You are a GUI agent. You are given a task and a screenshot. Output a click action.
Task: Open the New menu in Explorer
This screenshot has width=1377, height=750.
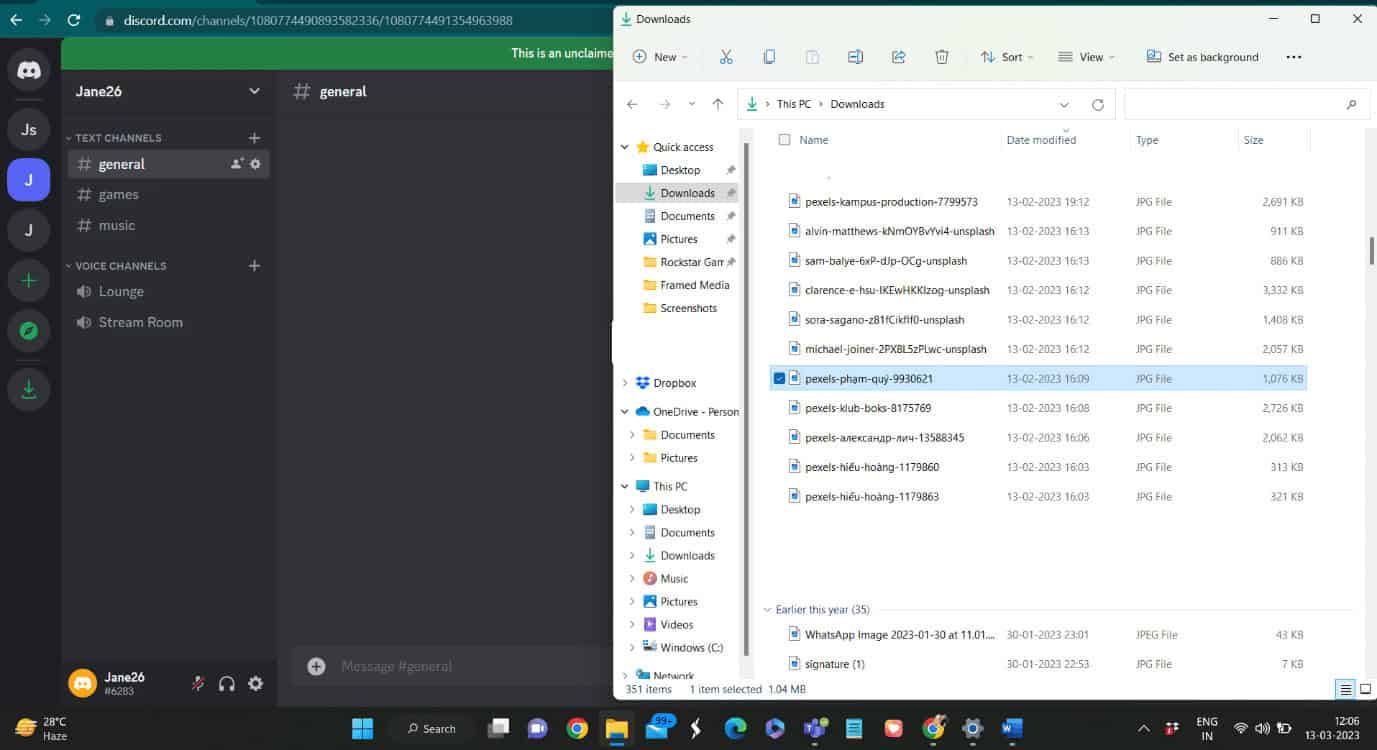659,57
